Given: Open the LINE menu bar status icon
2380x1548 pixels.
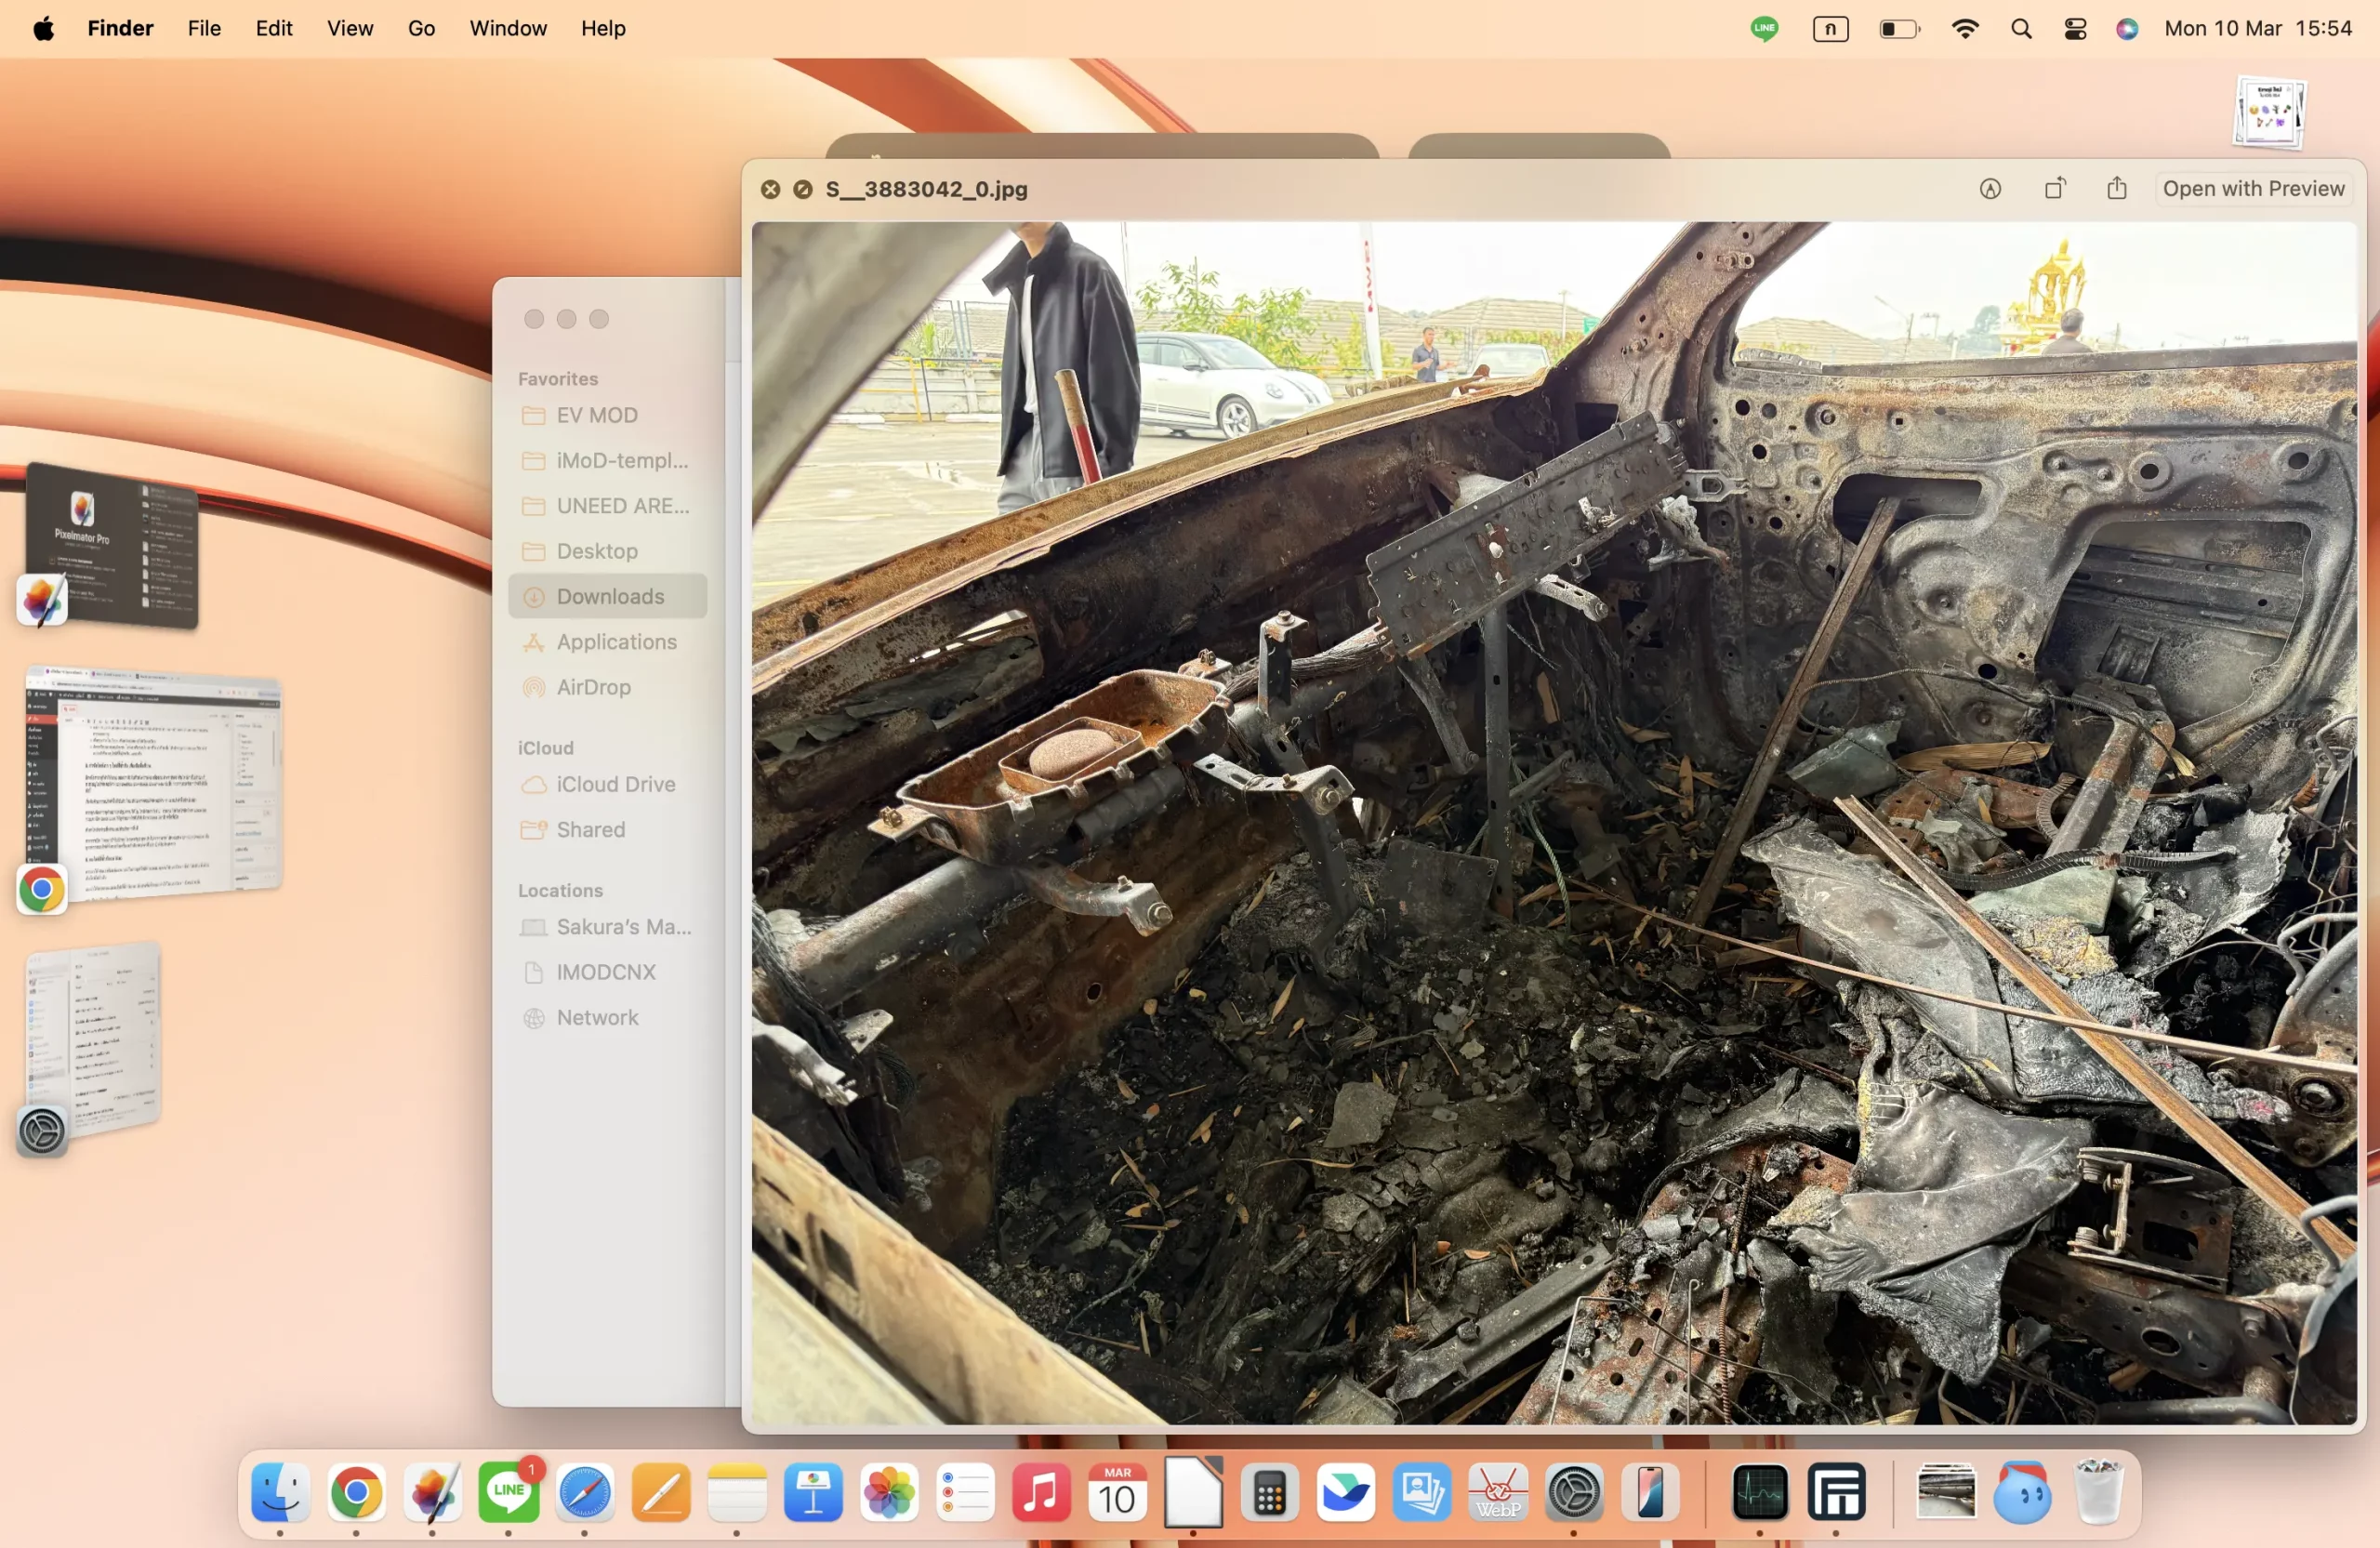Looking at the screenshot, I should (1764, 29).
